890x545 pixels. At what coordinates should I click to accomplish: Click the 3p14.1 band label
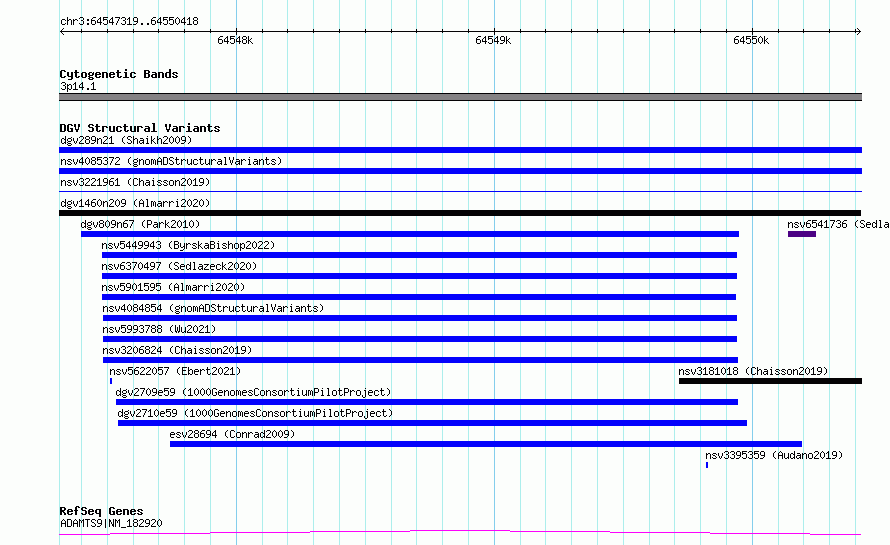pos(78,86)
